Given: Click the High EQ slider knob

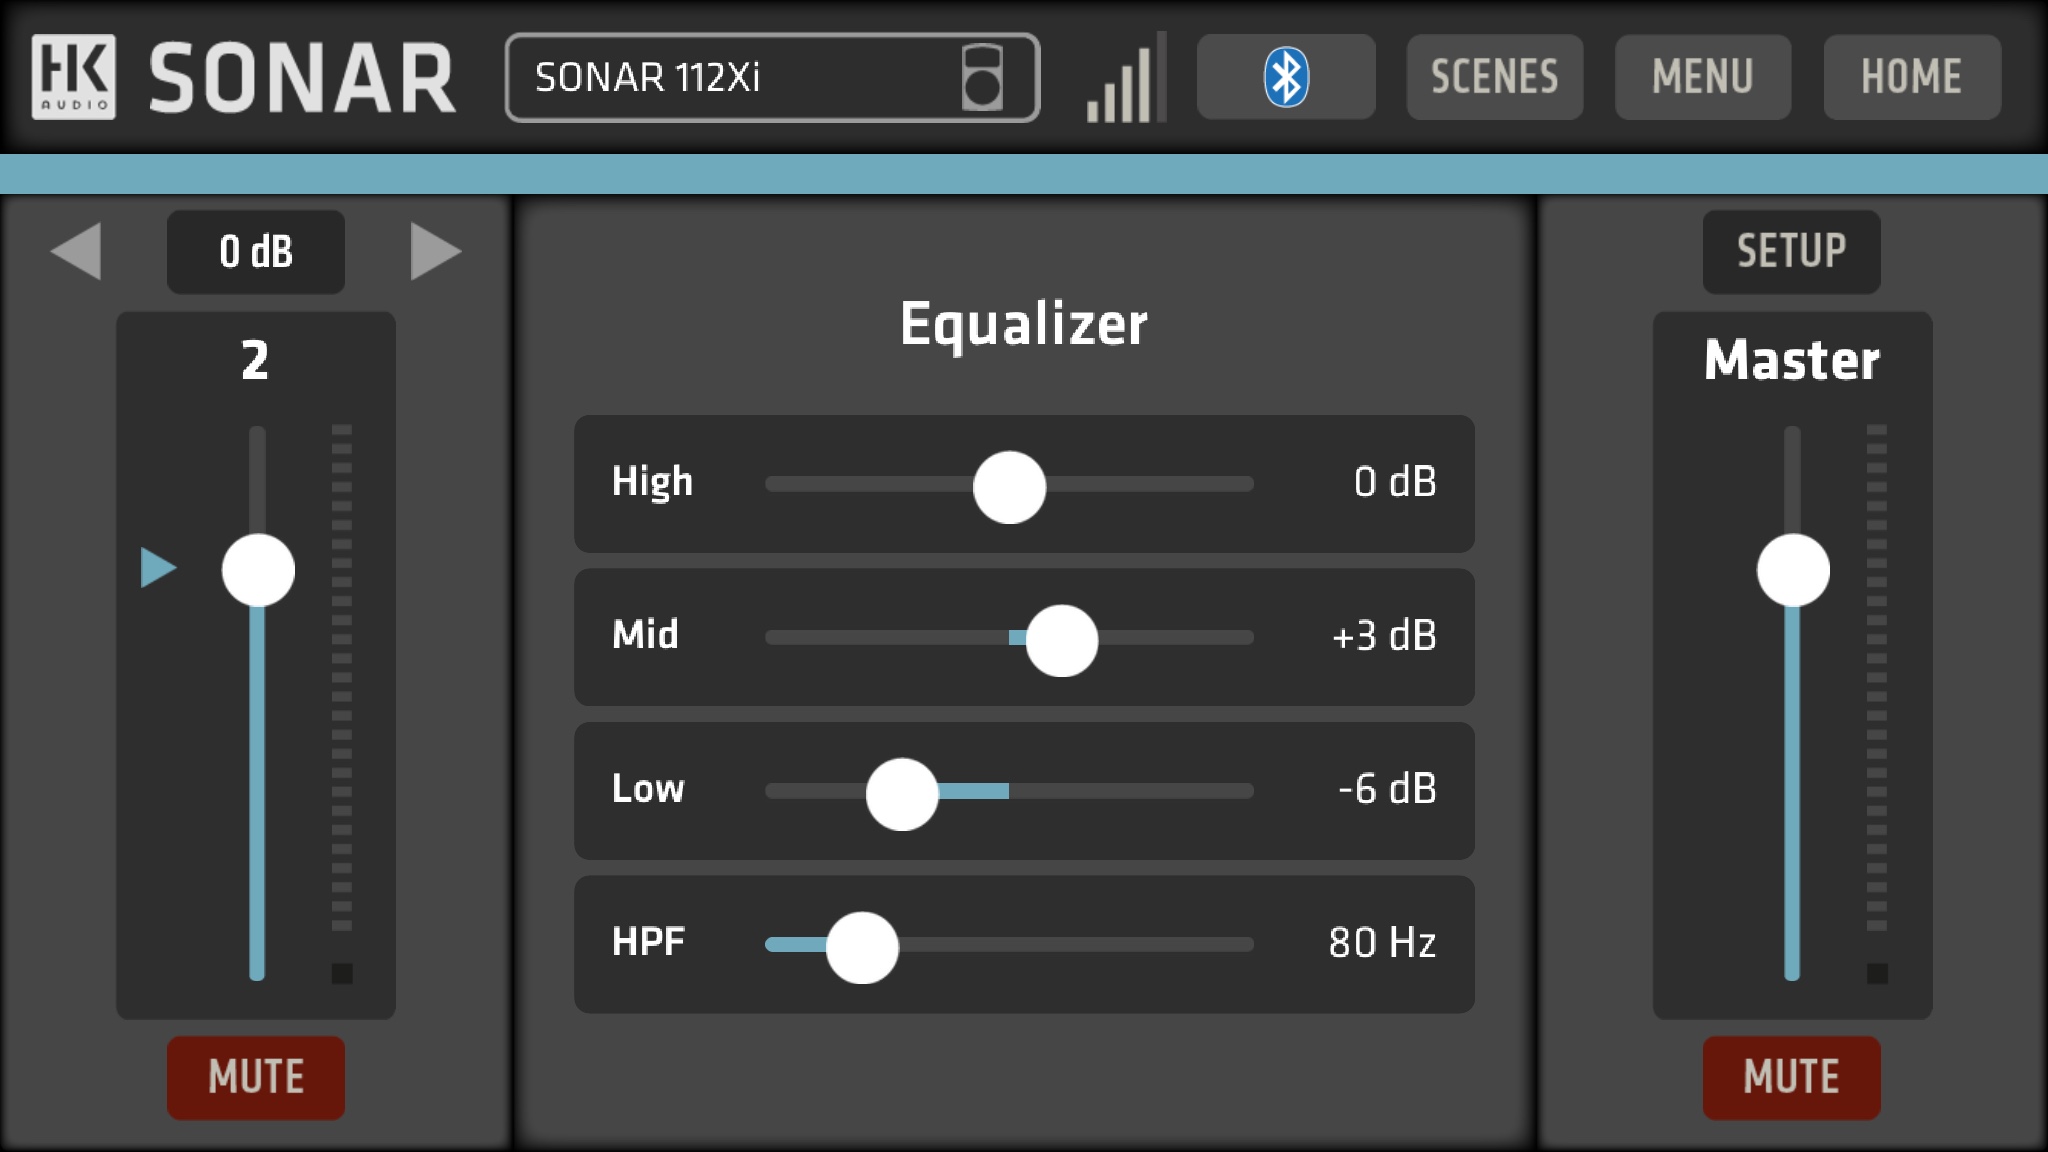Looking at the screenshot, I should 1009,487.
